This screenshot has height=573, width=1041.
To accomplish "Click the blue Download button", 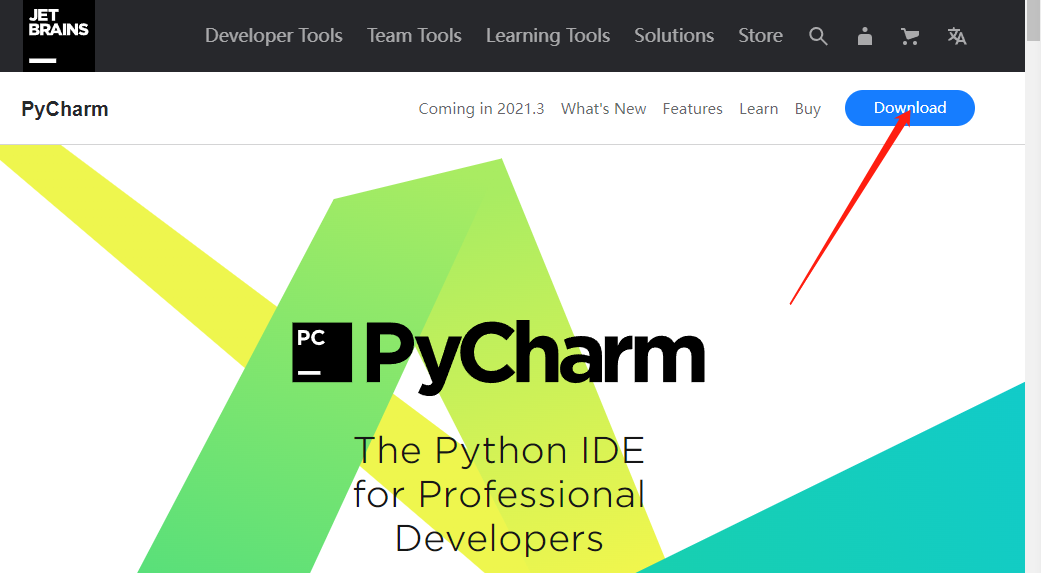I will (910, 108).
